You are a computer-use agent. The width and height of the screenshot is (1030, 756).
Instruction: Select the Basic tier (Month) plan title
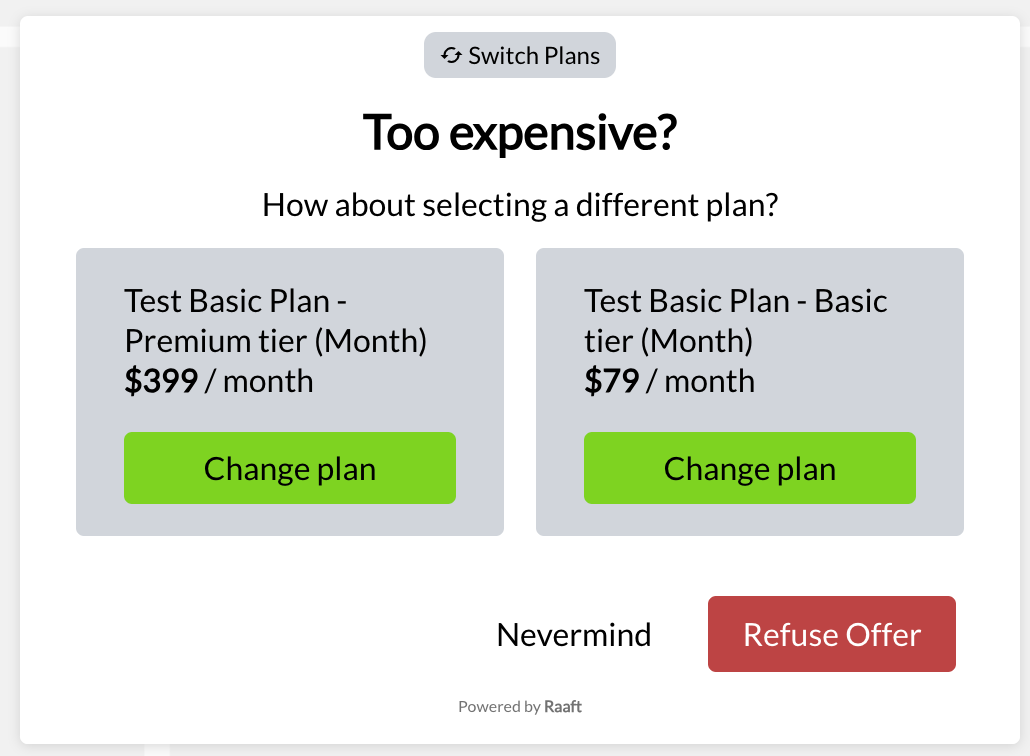[736, 321]
